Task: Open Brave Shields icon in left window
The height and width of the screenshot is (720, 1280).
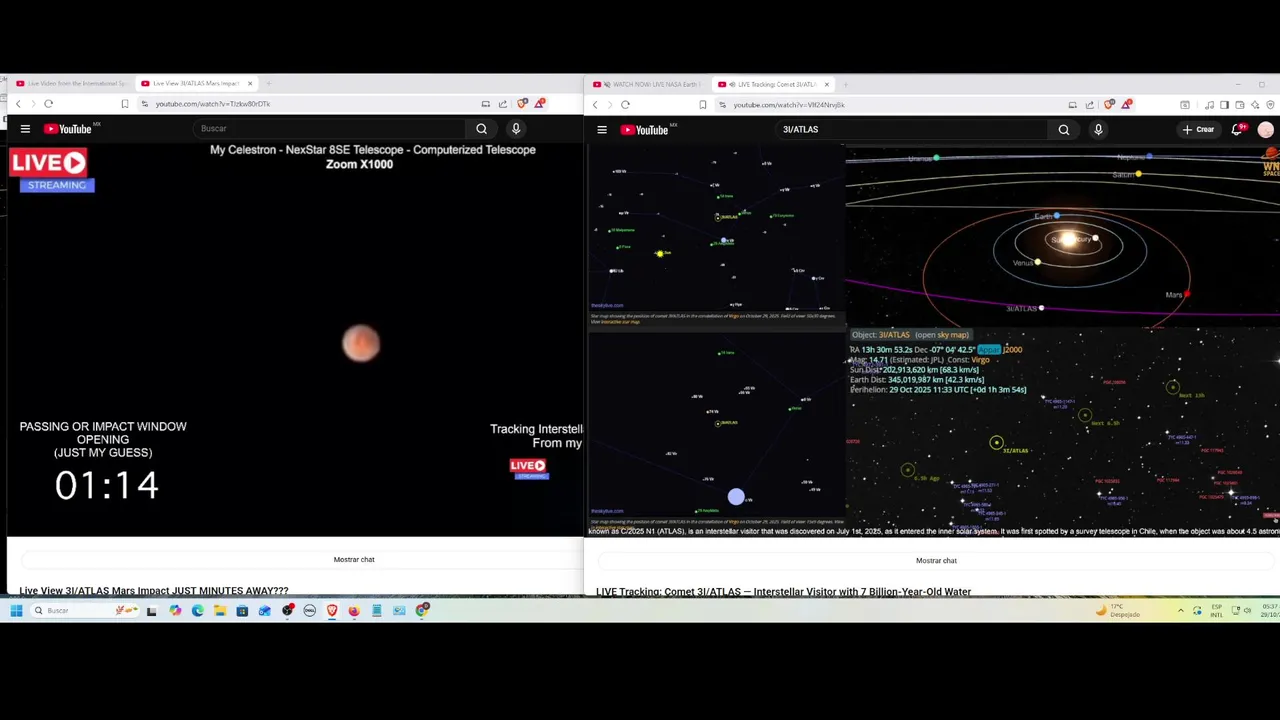Action: coord(522,104)
